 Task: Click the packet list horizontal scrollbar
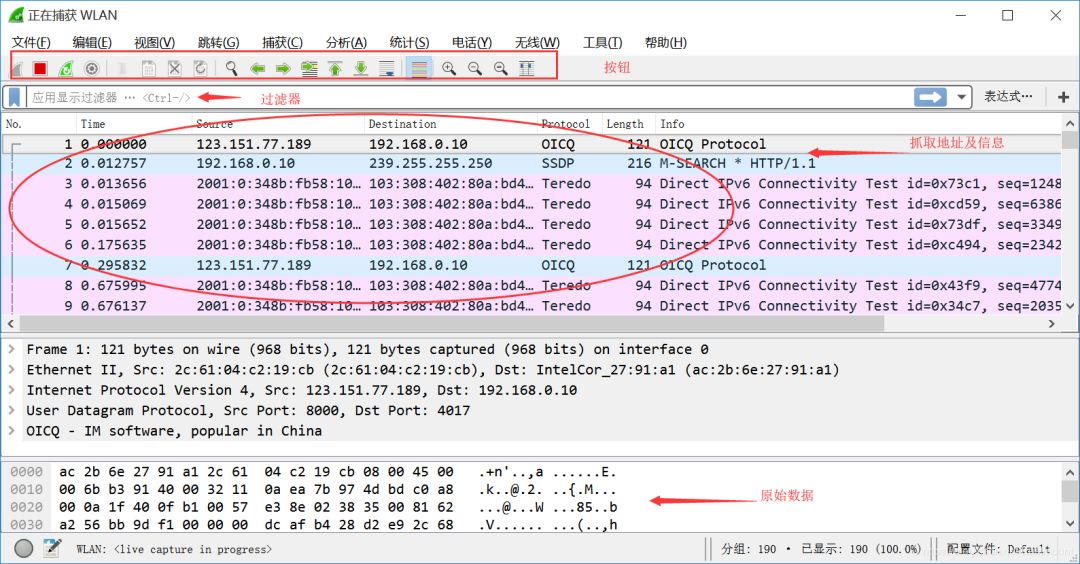452,324
